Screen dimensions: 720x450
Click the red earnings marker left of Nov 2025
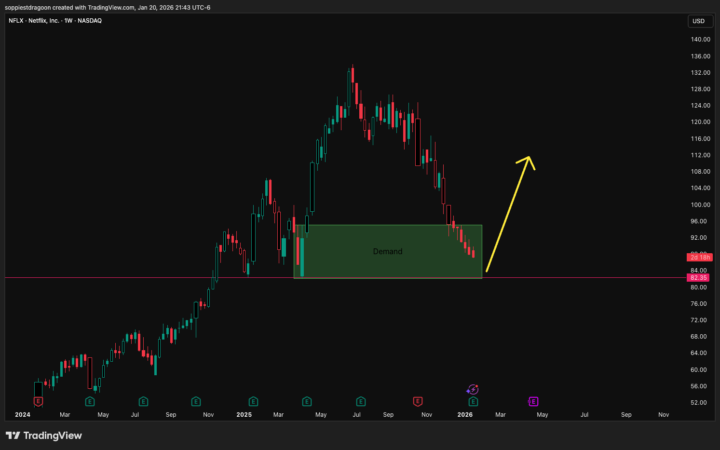click(417, 402)
